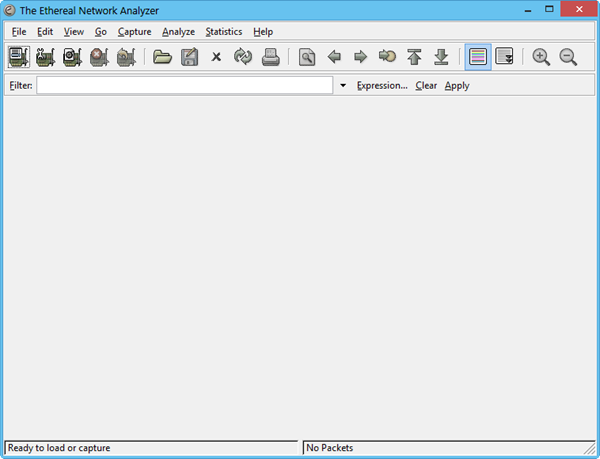Close the capture file (X icon)
This screenshot has width=600, height=459.
[216, 57]
